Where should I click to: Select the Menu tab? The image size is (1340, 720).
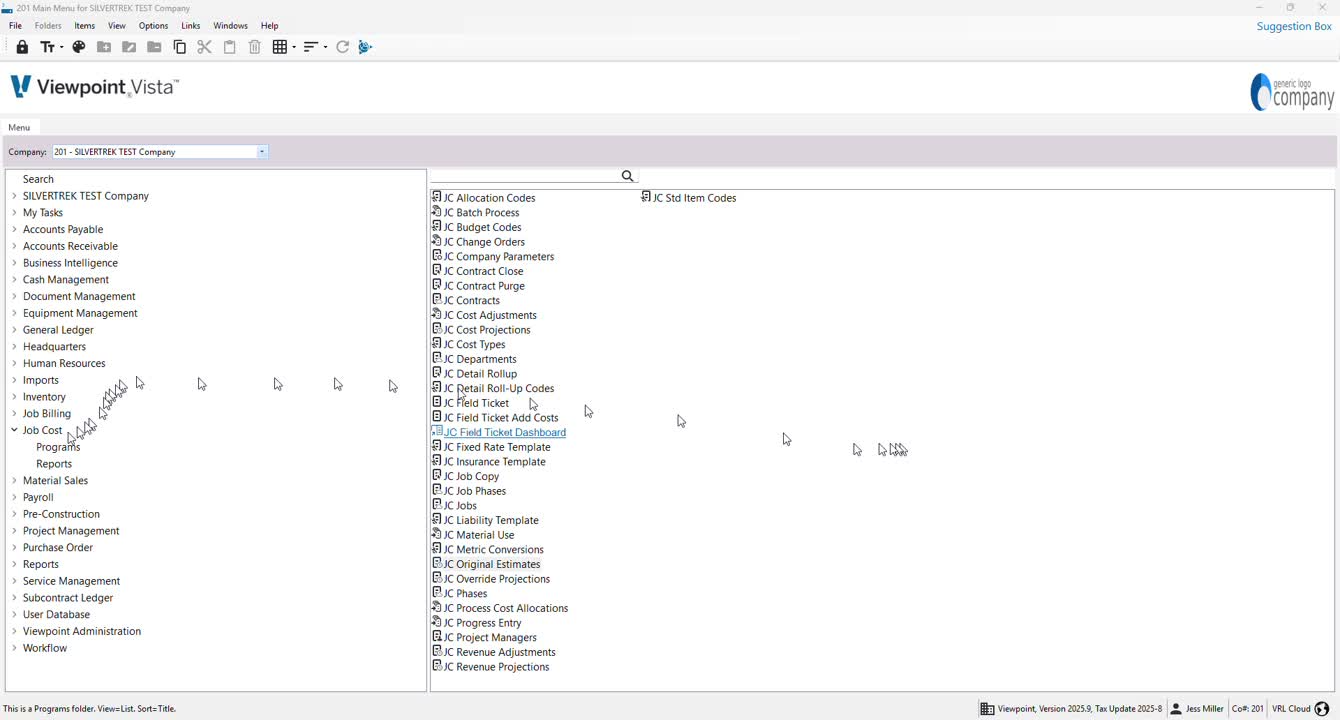pos(19,127)
